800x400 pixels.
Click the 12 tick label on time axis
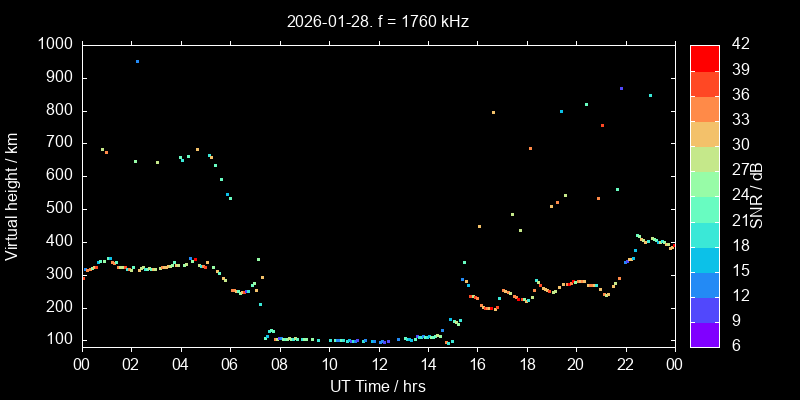[x=378, y=364]
